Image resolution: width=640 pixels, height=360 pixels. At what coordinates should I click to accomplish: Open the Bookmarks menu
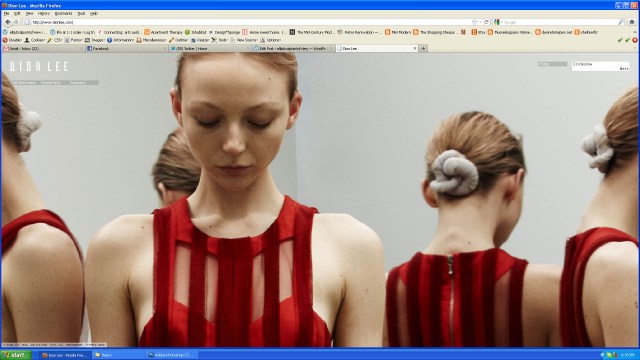[x=63, y=13]
